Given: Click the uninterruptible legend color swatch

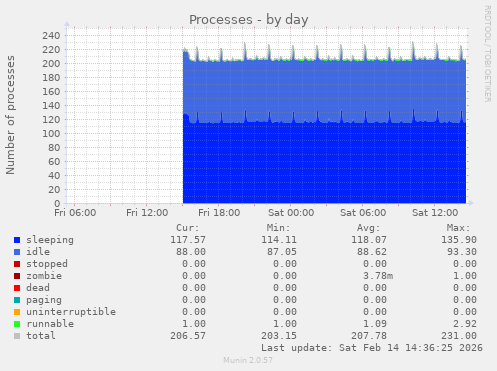Looking at the screenshot, I should point(17,312).
